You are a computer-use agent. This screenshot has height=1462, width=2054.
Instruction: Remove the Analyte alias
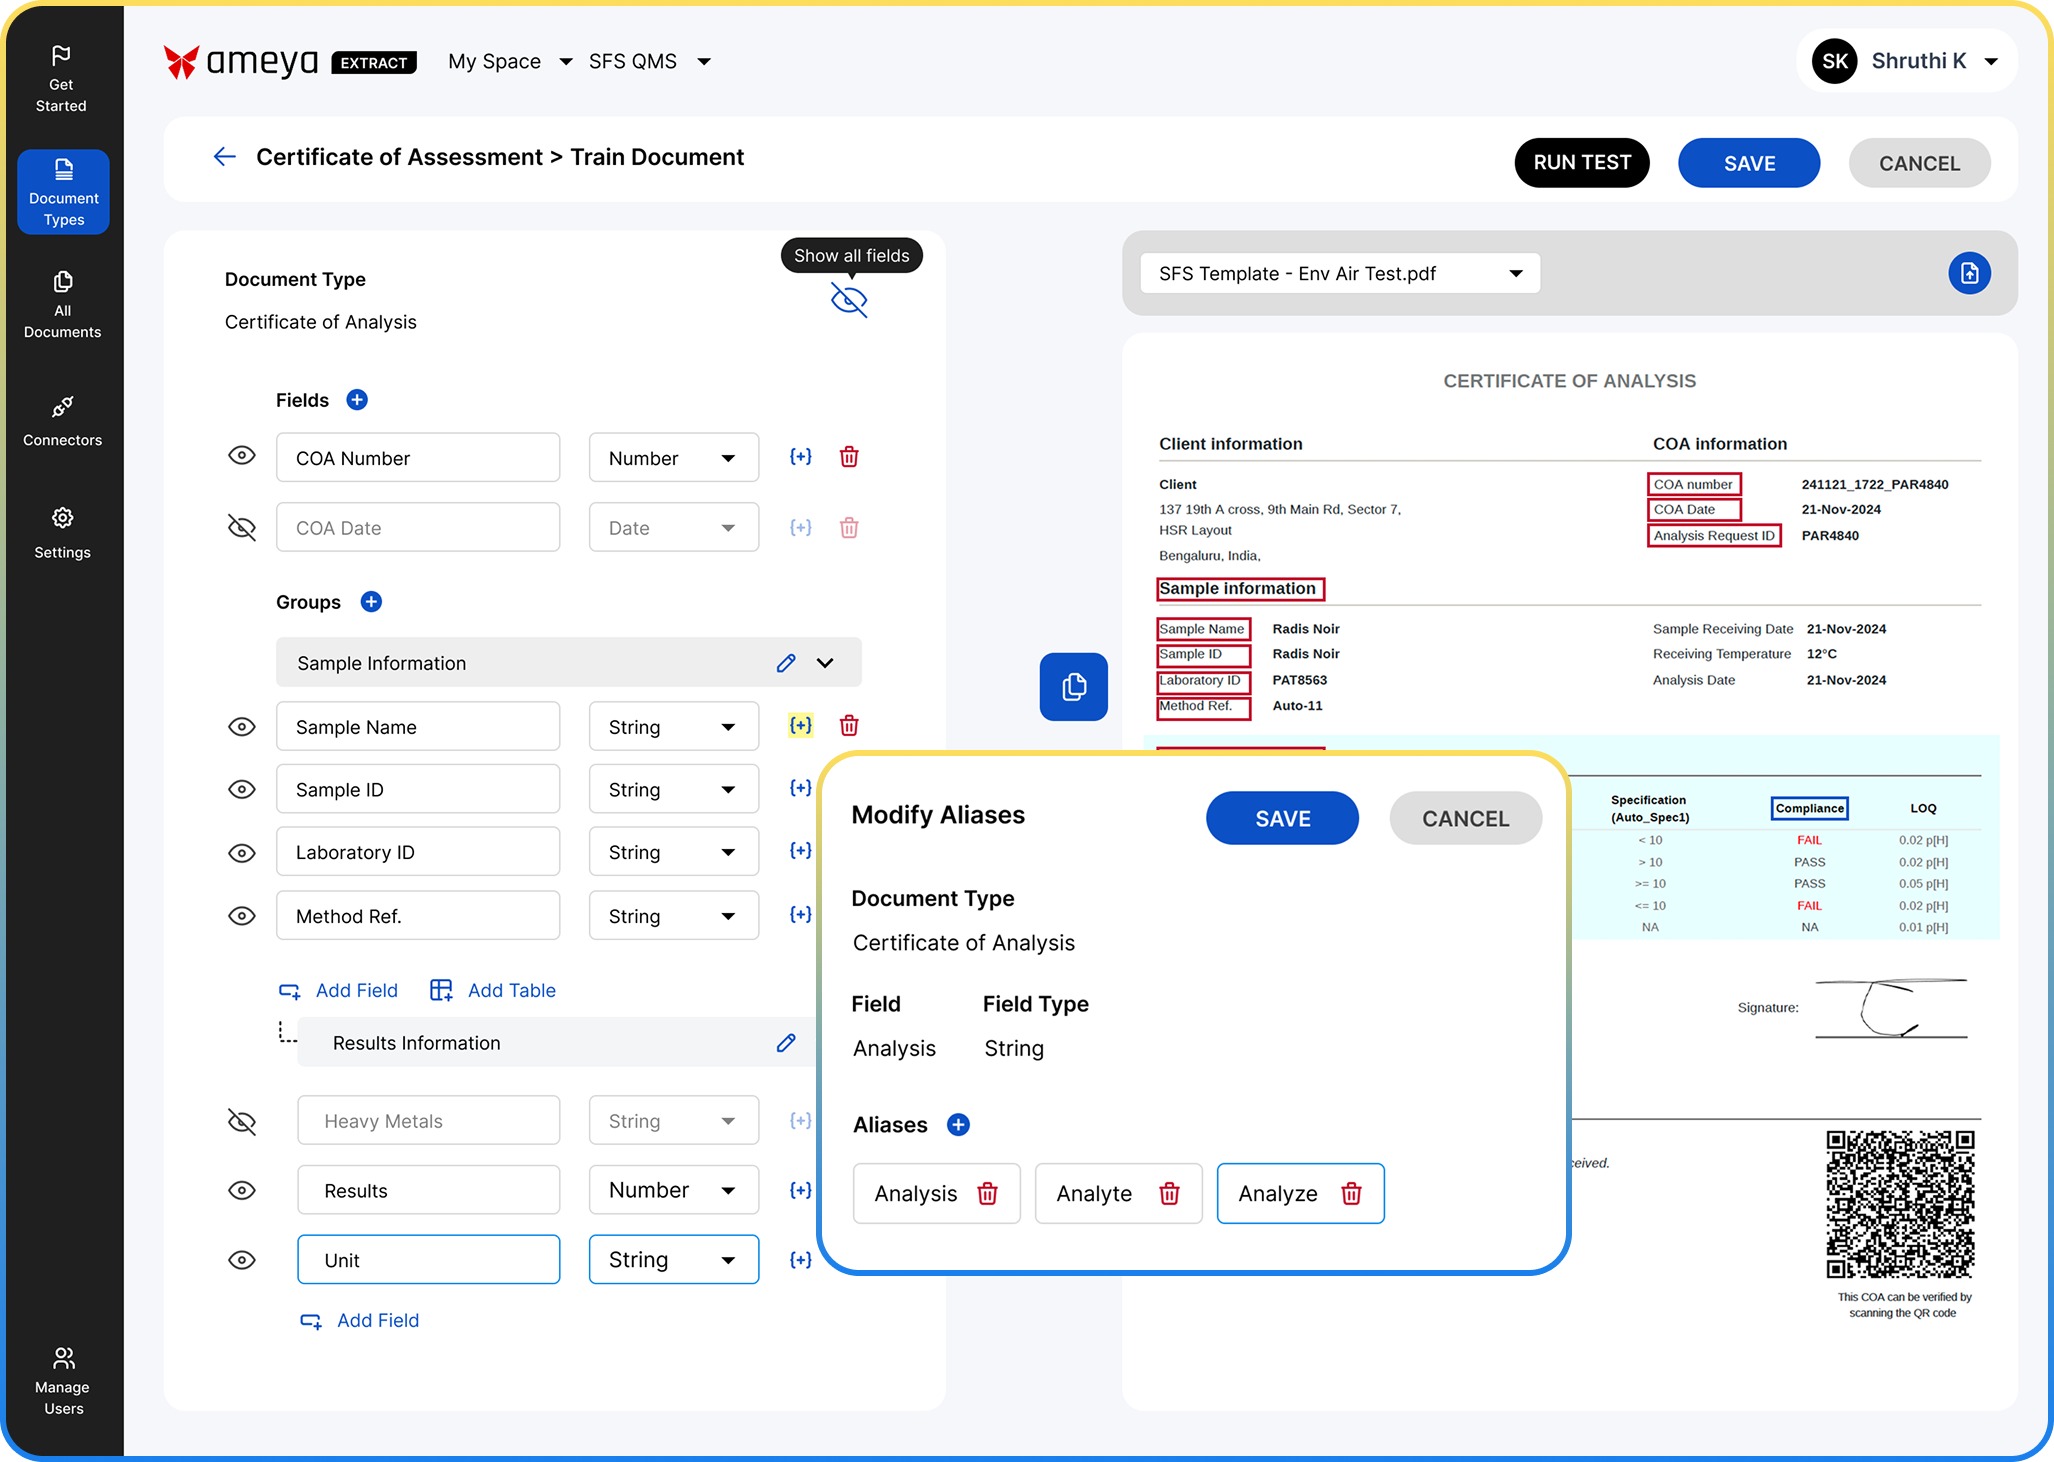tap(1169, 1194)
